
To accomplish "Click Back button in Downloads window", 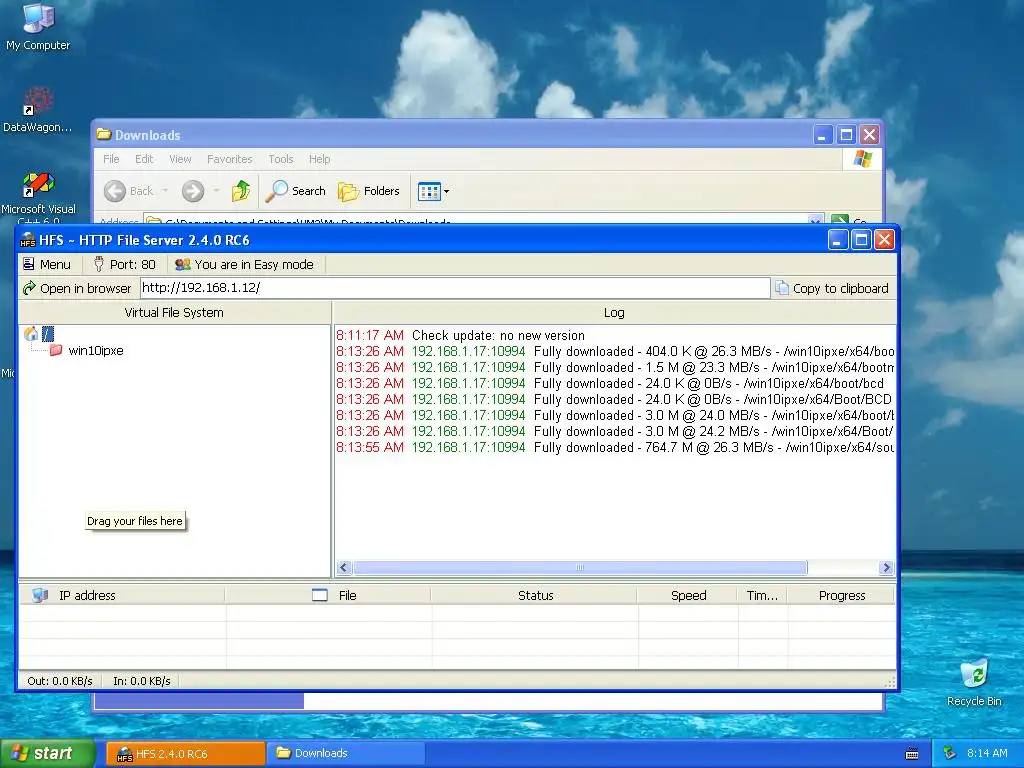I will pyautogui.click(x=129, y=191).
